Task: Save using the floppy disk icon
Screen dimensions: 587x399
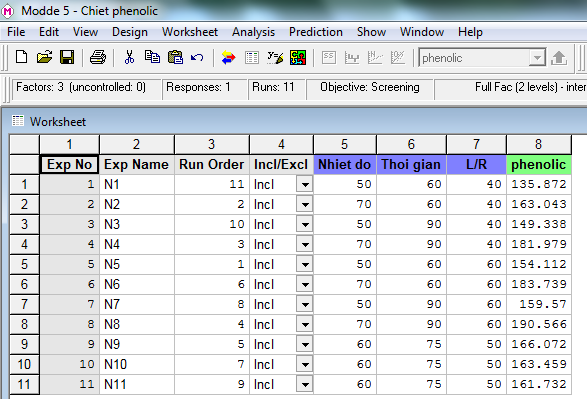Action: [67, 57]
